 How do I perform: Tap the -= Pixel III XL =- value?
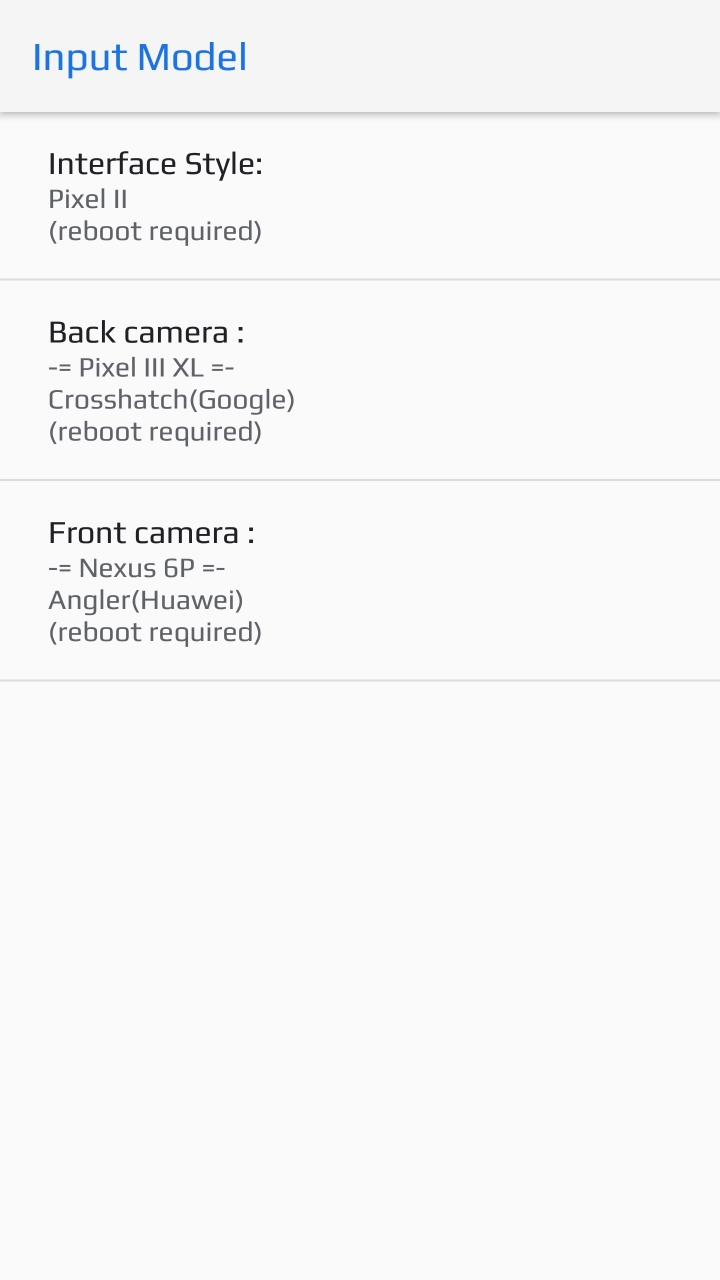(141, 367)
